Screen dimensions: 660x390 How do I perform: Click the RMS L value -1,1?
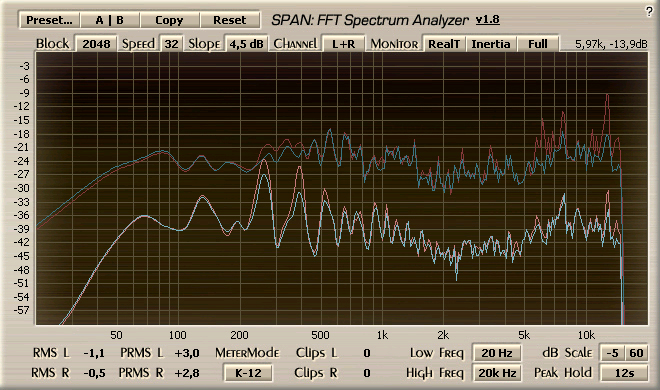(94, 353)
